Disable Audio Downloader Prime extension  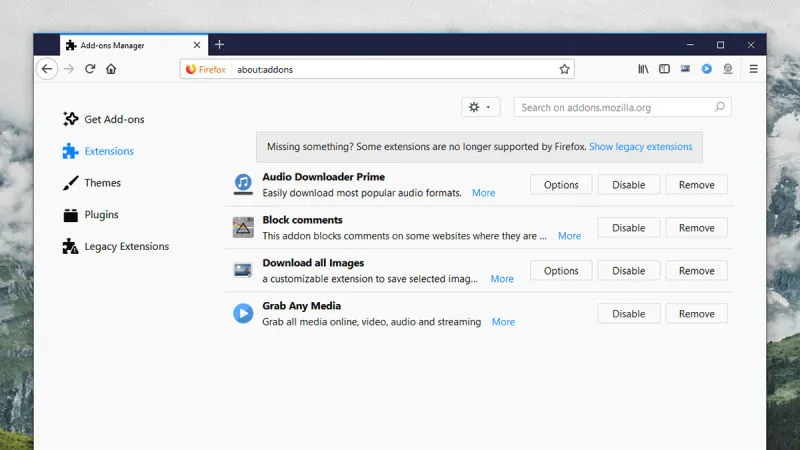pyautogui.click(x=628, y=185)
